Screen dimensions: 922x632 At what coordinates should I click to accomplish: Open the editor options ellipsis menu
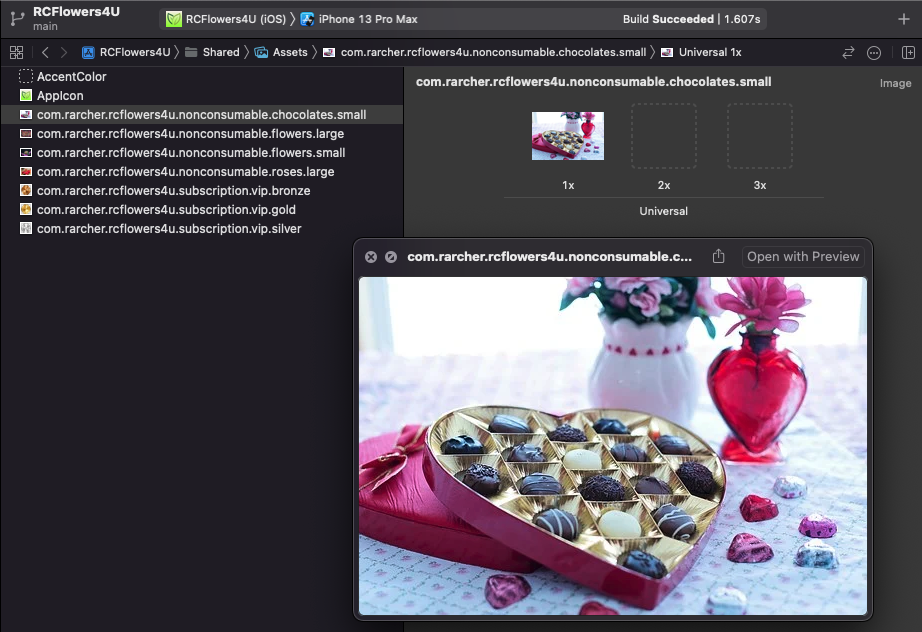[x=874, y=52]
